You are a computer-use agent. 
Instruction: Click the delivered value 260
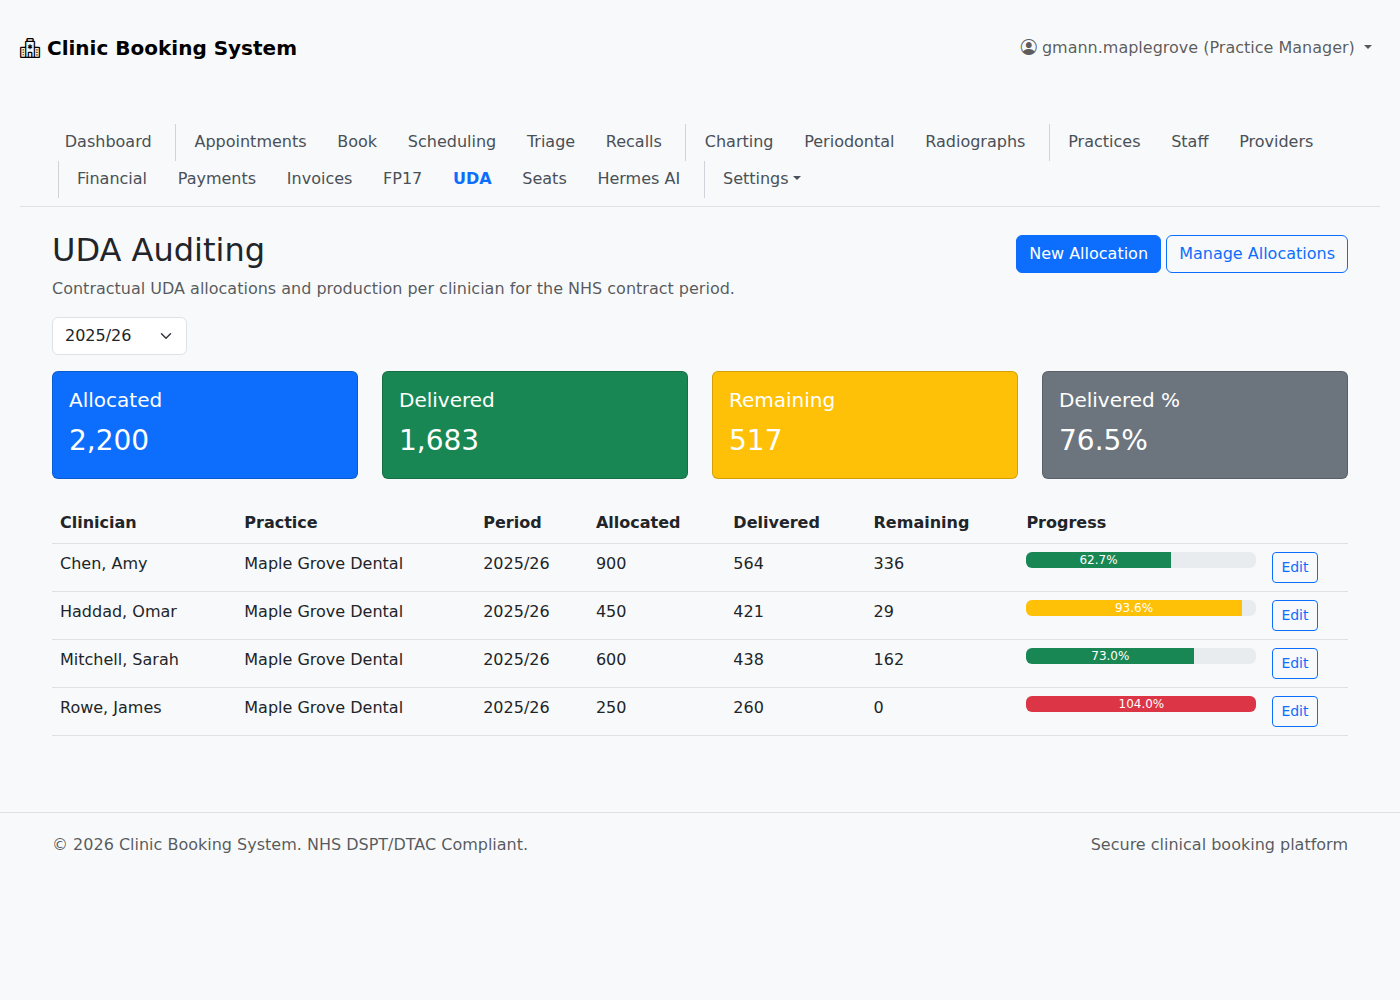pos(748,707)
